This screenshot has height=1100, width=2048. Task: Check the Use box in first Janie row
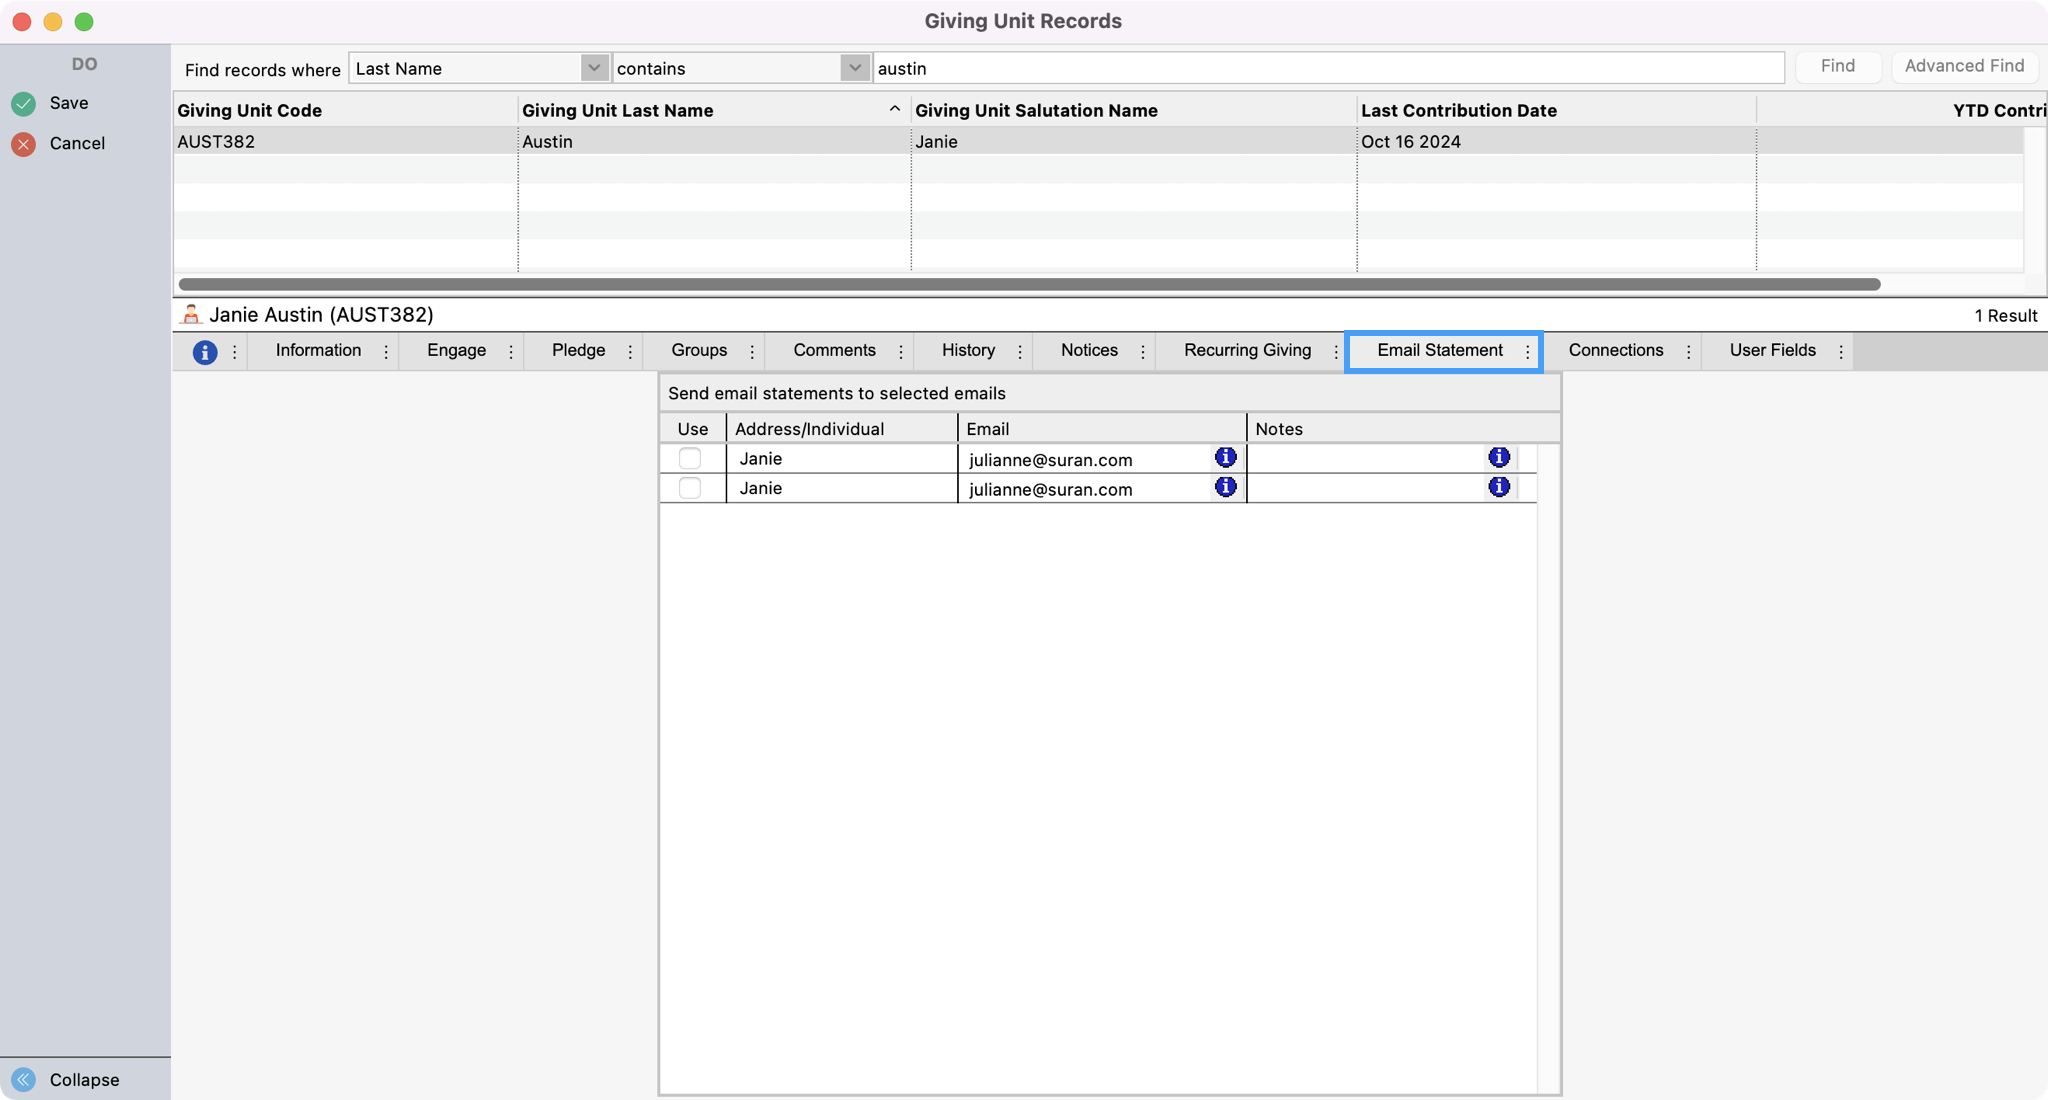690,459
